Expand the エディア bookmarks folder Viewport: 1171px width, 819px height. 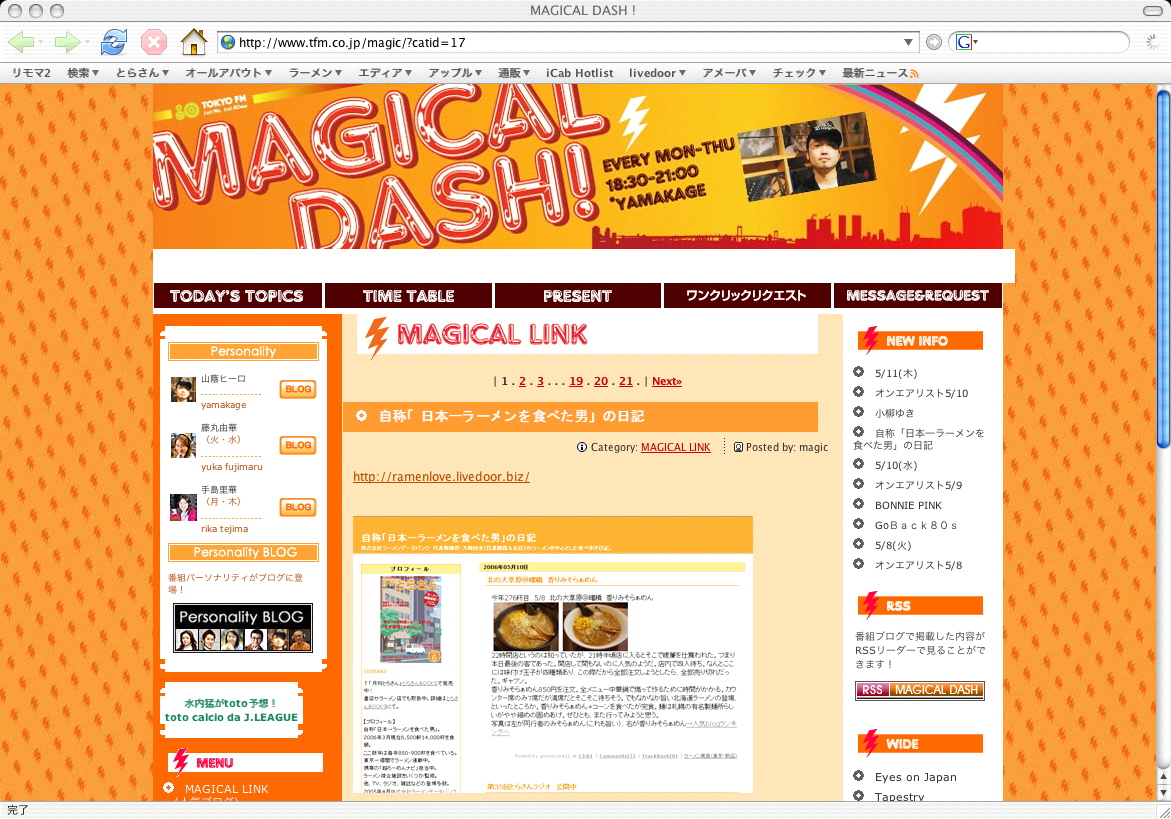(385, 72)
